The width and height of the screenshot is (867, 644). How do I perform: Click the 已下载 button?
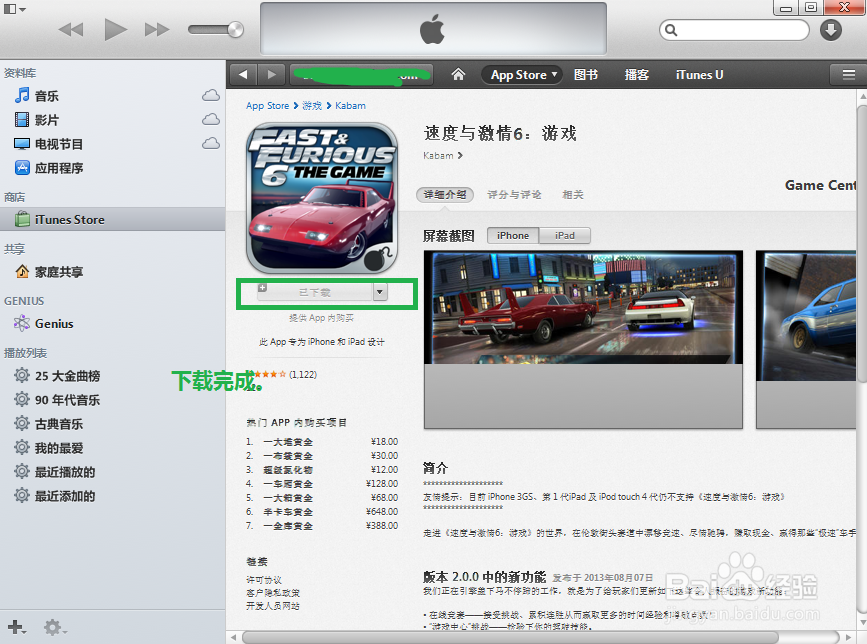point(315,292)
